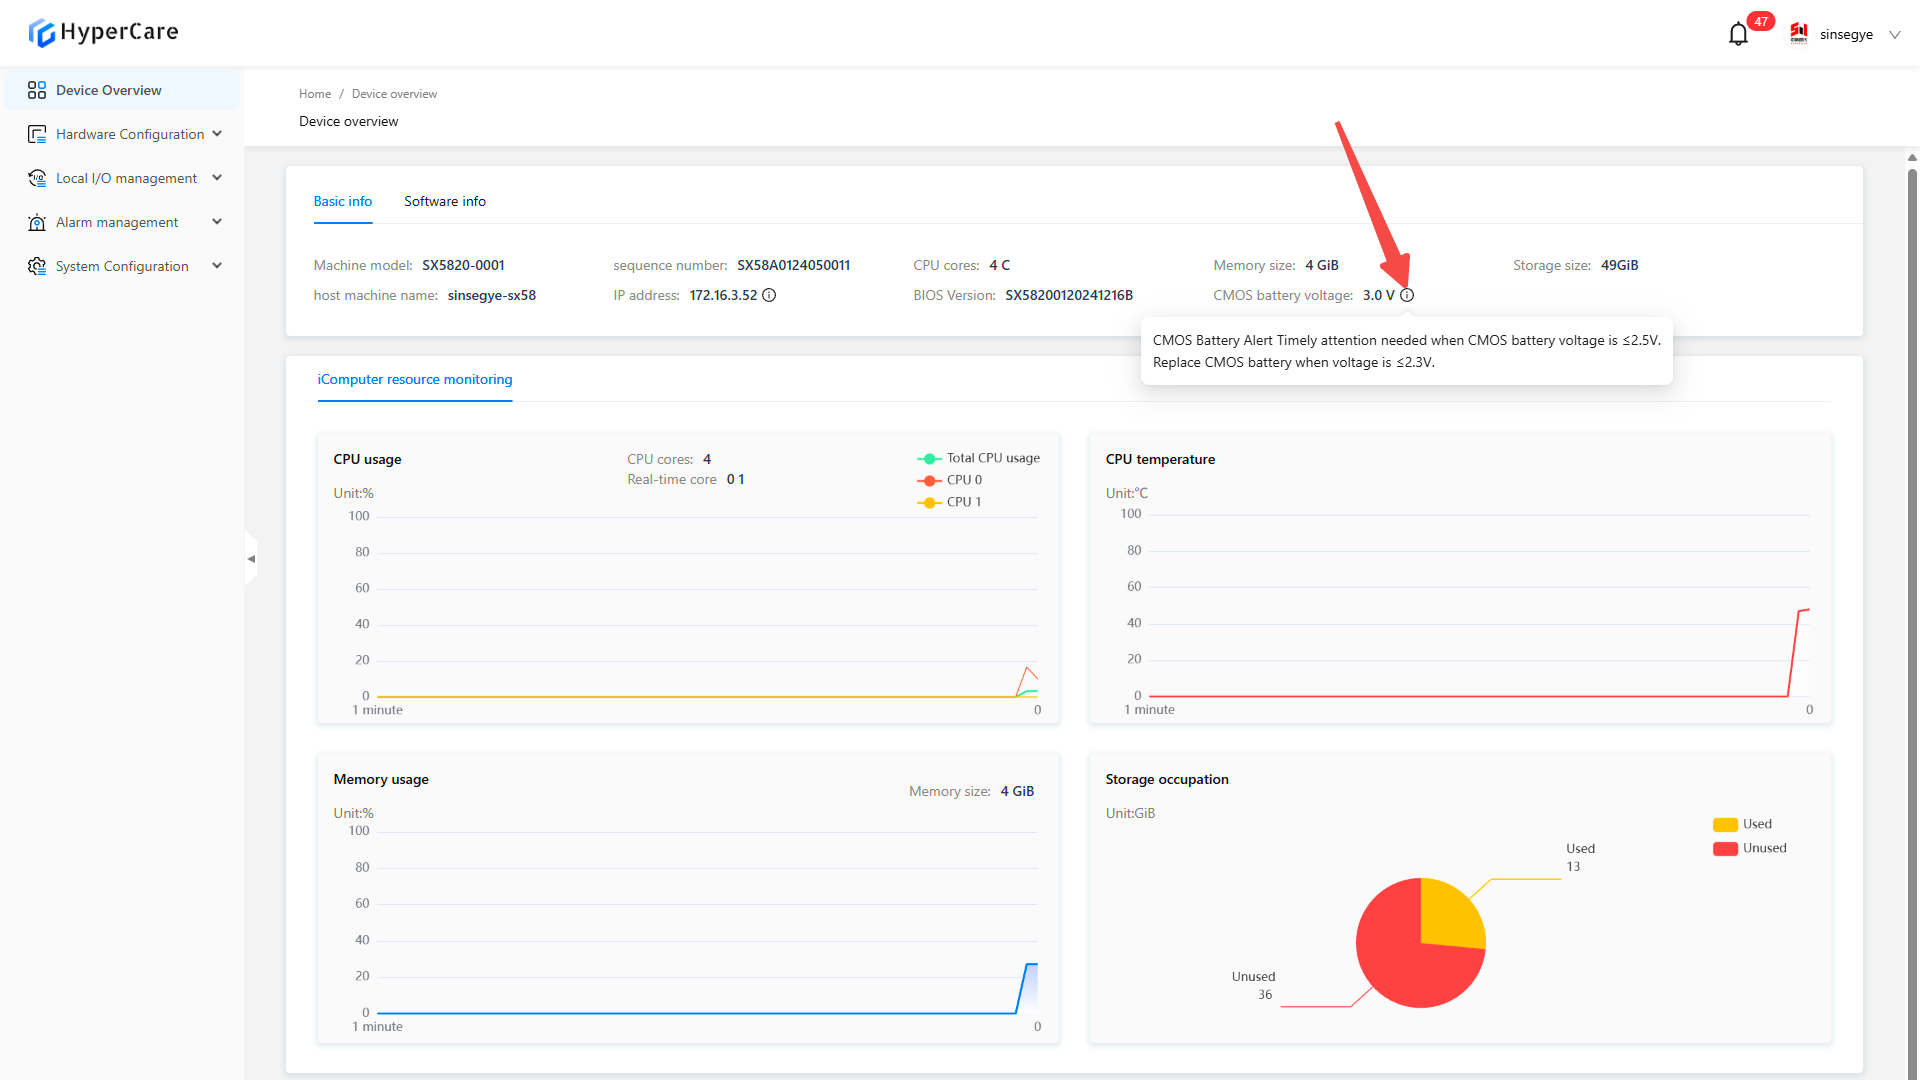Expand the Alarm management chevron

click(217, 222)
